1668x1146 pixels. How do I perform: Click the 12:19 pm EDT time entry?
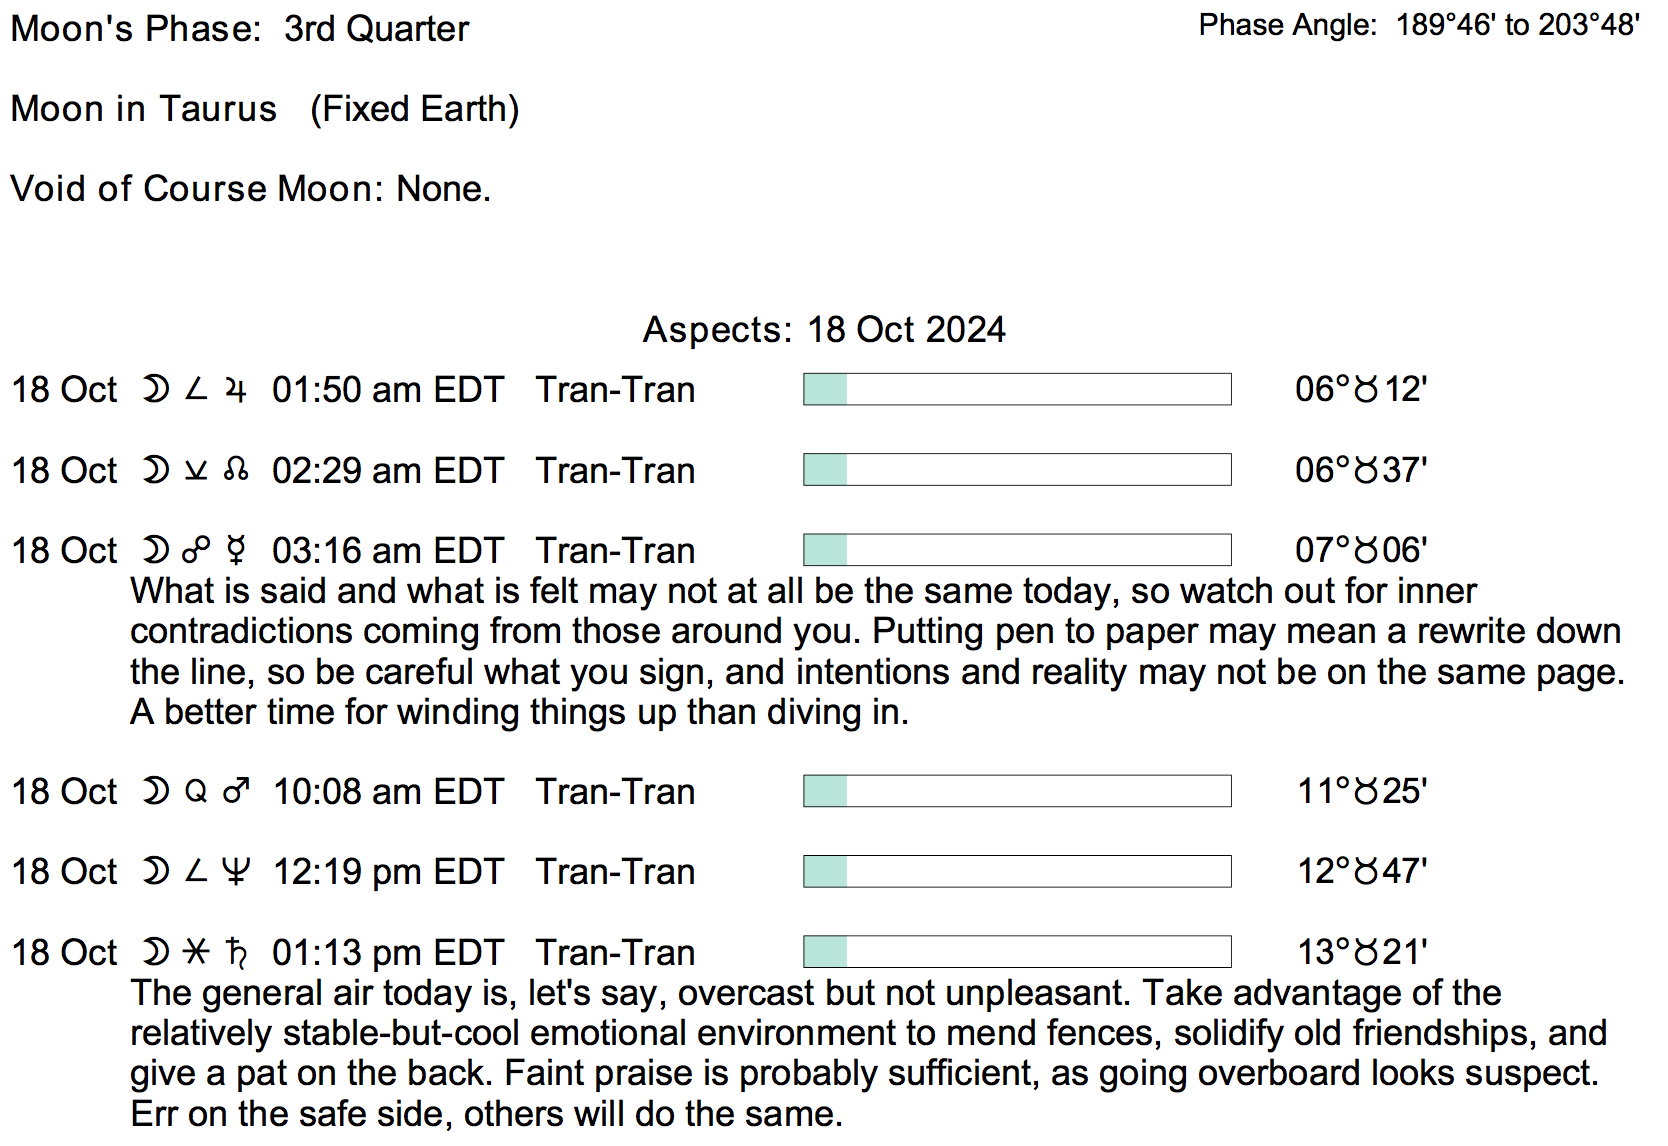(388, 872)
